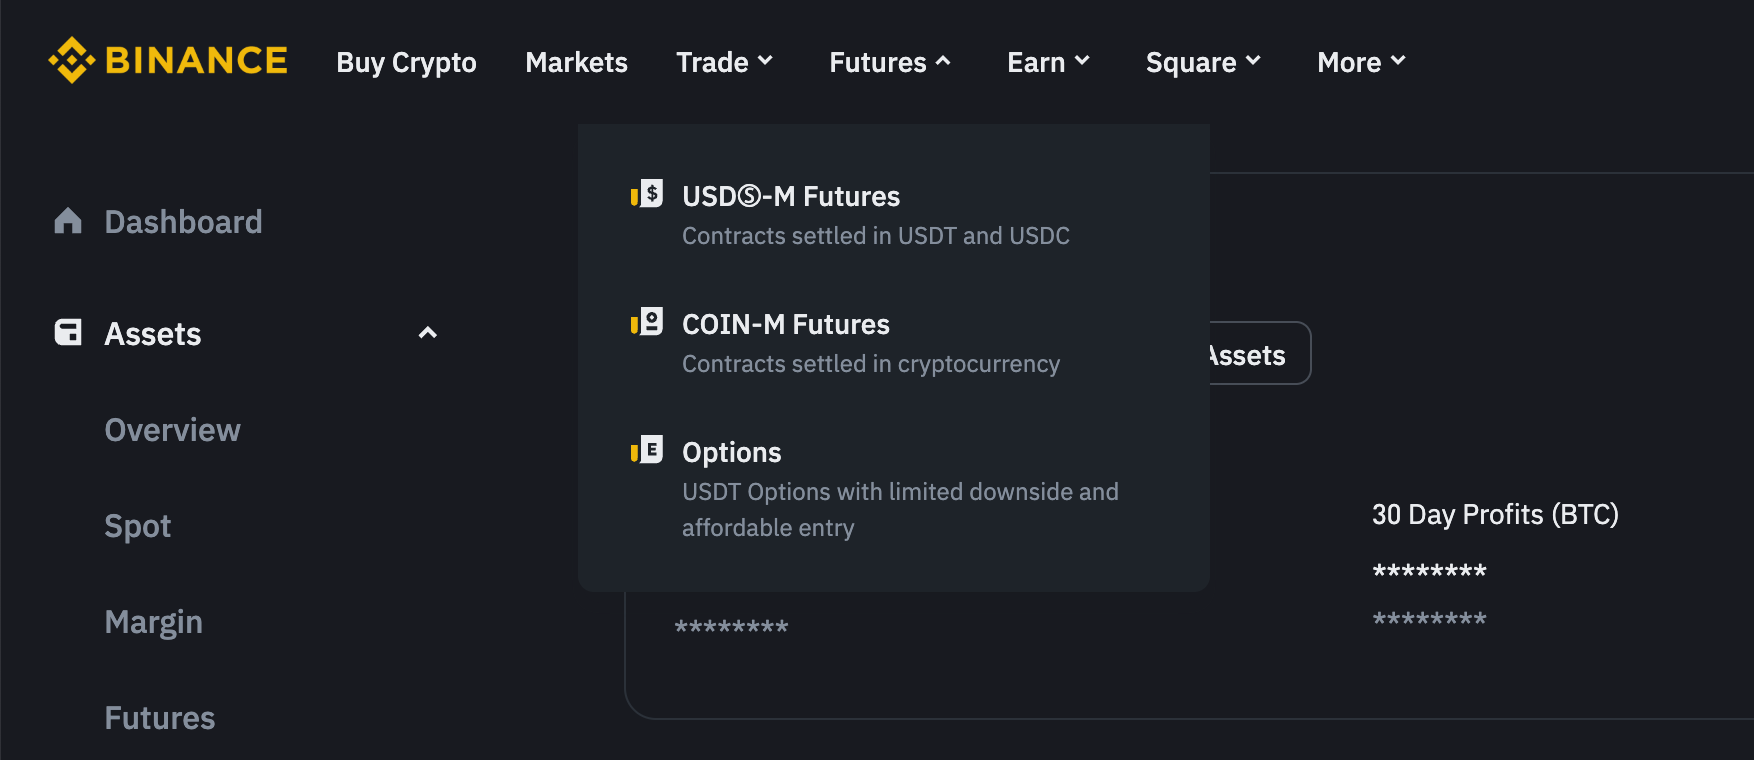Click the Options menu entry icon
This screenshot has width=1754, height=760.
647,449
